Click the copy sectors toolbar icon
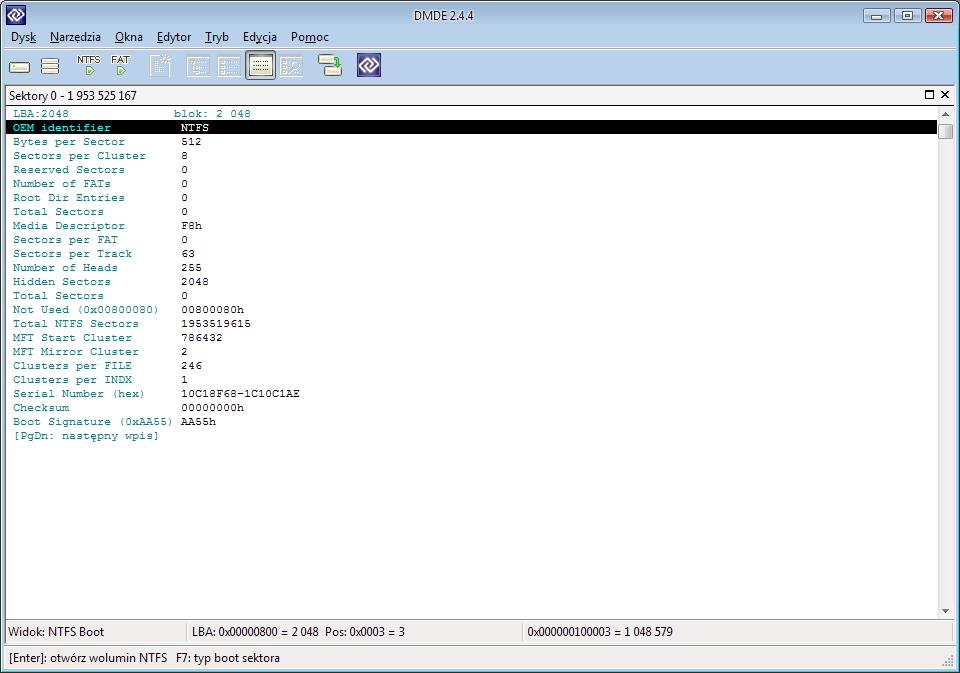 pyautogui.click(x=330, y=66)
